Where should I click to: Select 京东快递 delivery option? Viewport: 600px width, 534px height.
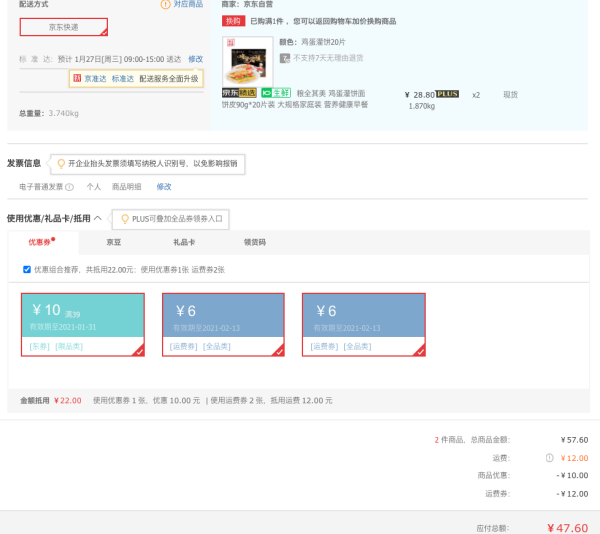tap(64, 27)
